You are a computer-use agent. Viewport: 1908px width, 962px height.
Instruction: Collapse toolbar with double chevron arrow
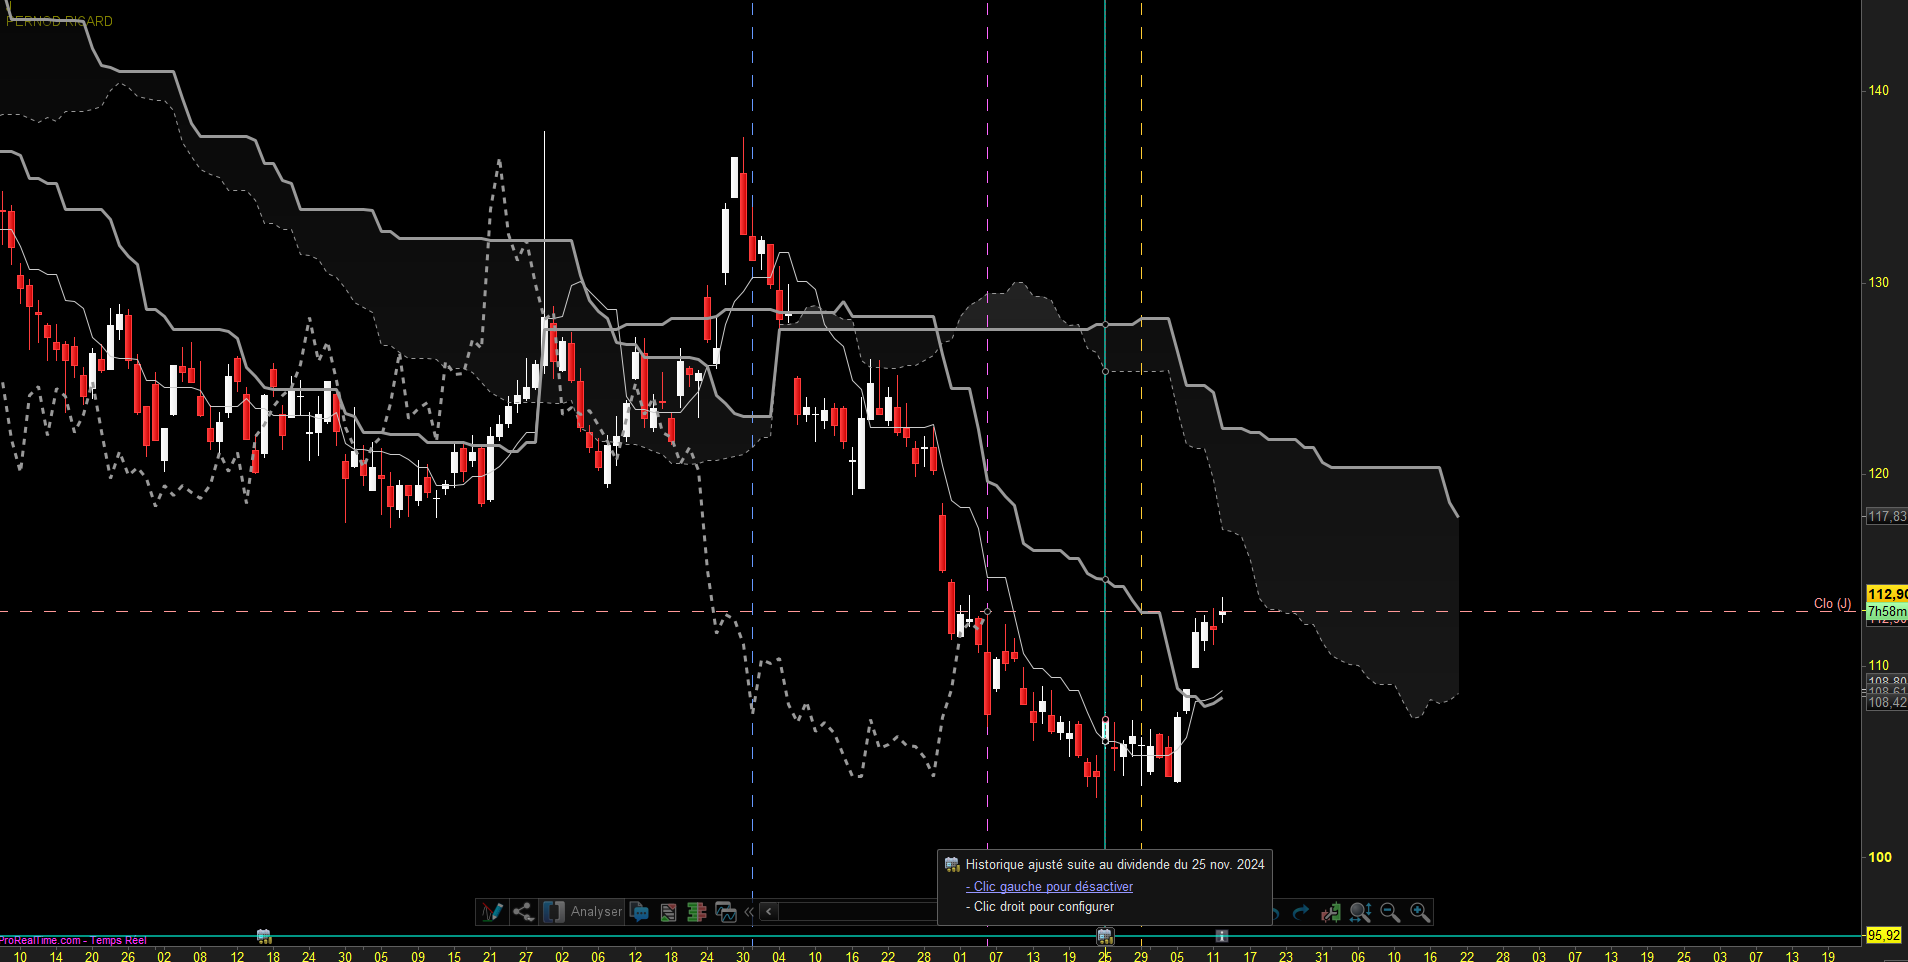749,912
